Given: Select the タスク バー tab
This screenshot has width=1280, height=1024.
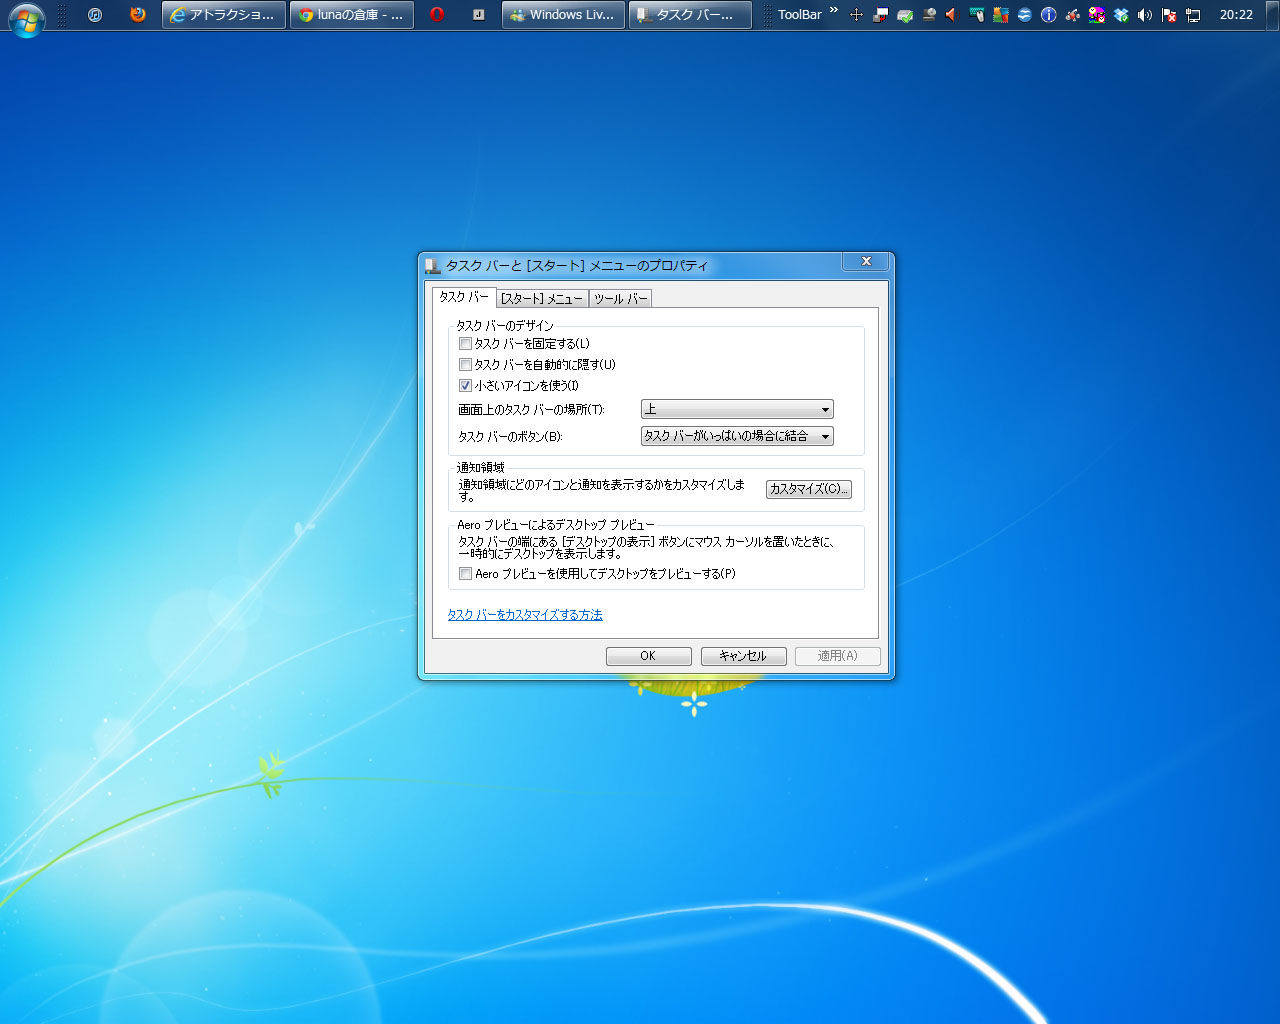Looking at the screenshot, I should tap(464, 297).
